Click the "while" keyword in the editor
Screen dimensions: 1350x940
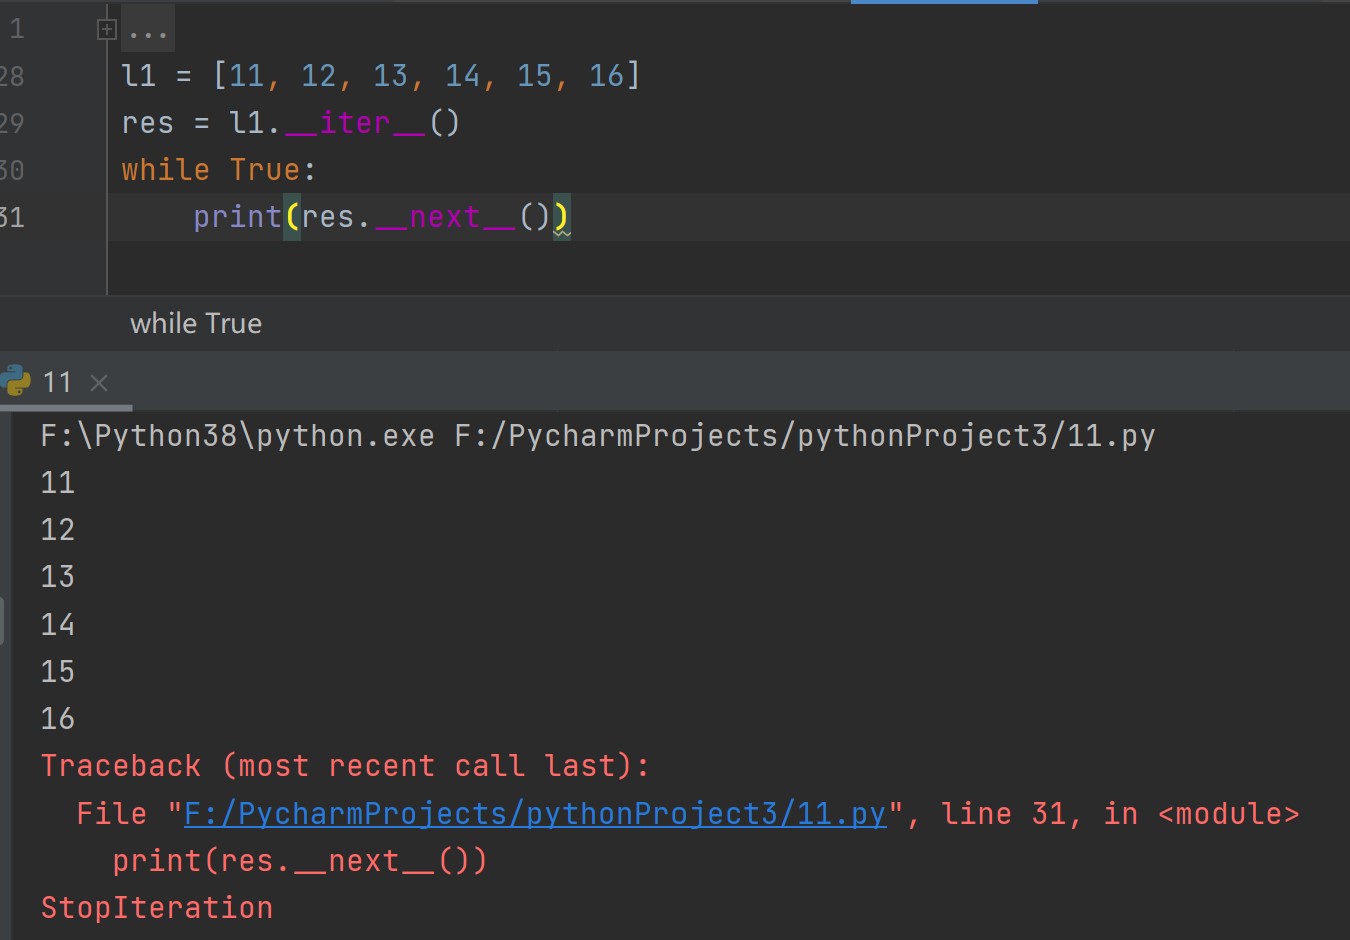click(x=165, y=170)
